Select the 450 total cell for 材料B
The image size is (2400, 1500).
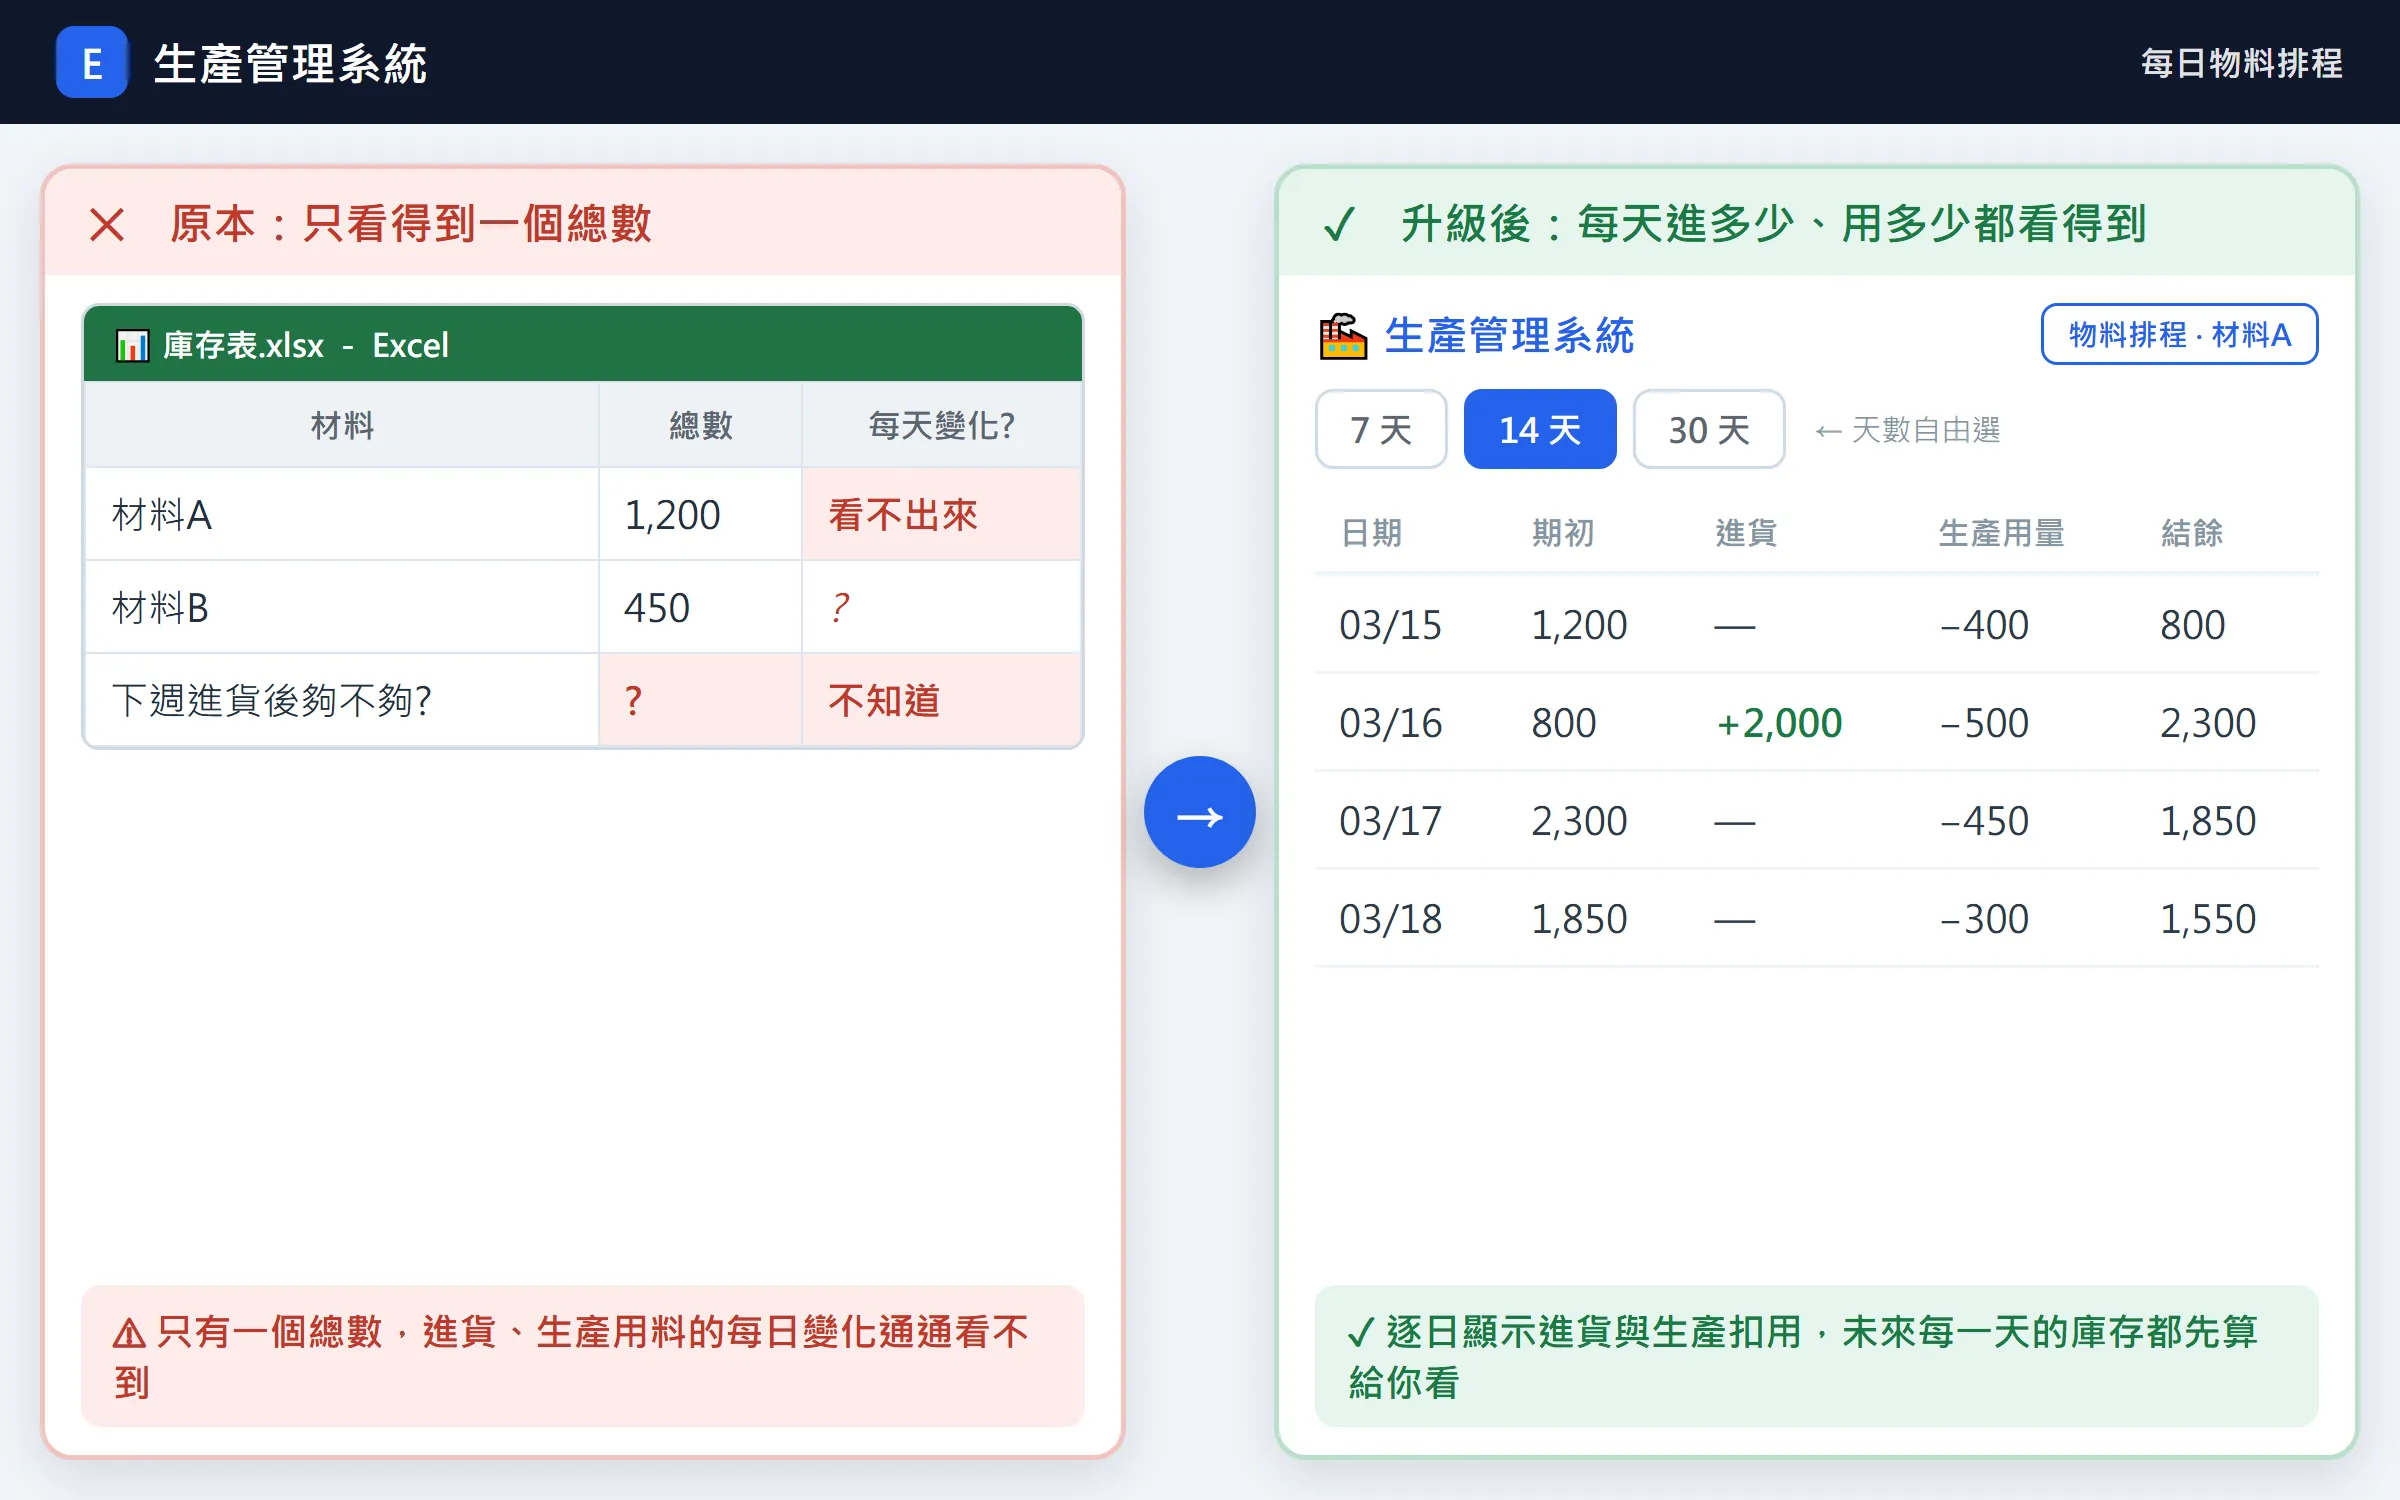pyautogui.click(x=701, y=608)
